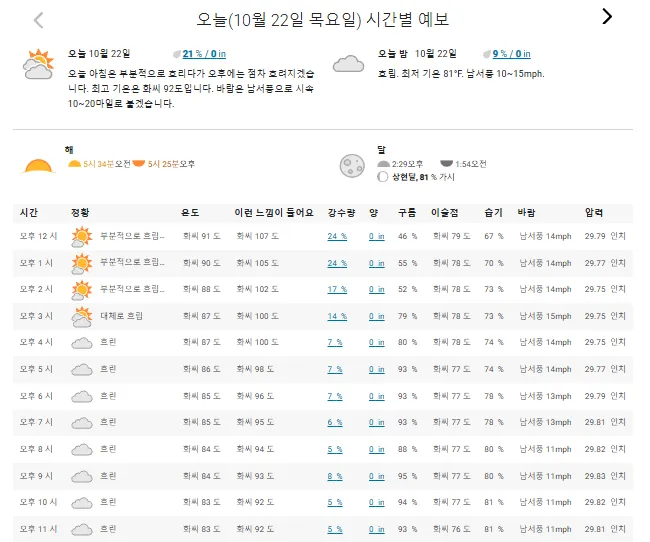Select the 남서풍 15mph wind cell
Viewport: 650px width, 542px height.
pyautogui.click(x=546, y=316)
